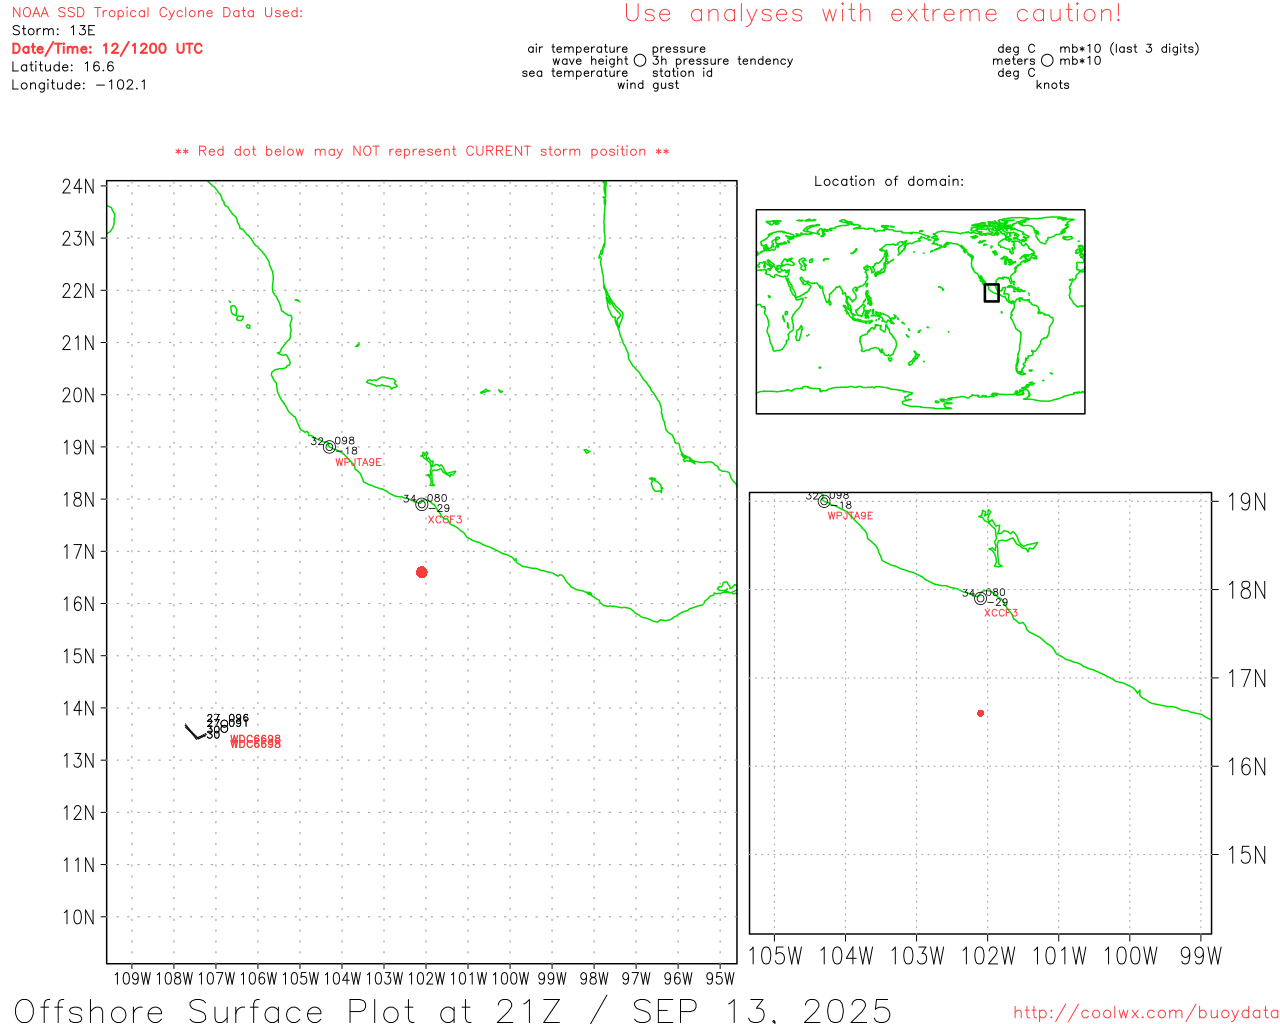The width and height of the screenshot is (1280, 1024).
Task: Click the '3h pressure tendency' legend label
Action: [722, 61]
